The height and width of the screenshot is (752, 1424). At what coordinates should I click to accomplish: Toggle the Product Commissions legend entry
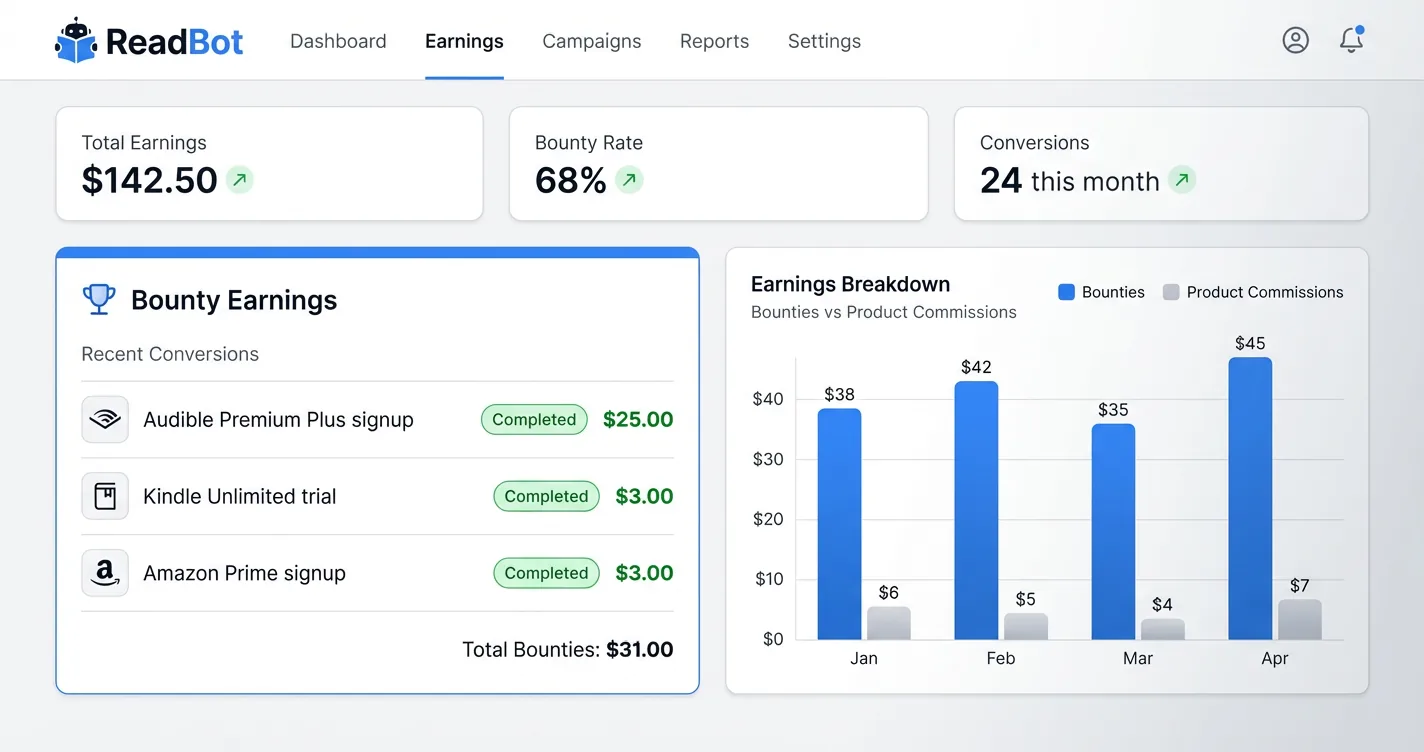1253,291
